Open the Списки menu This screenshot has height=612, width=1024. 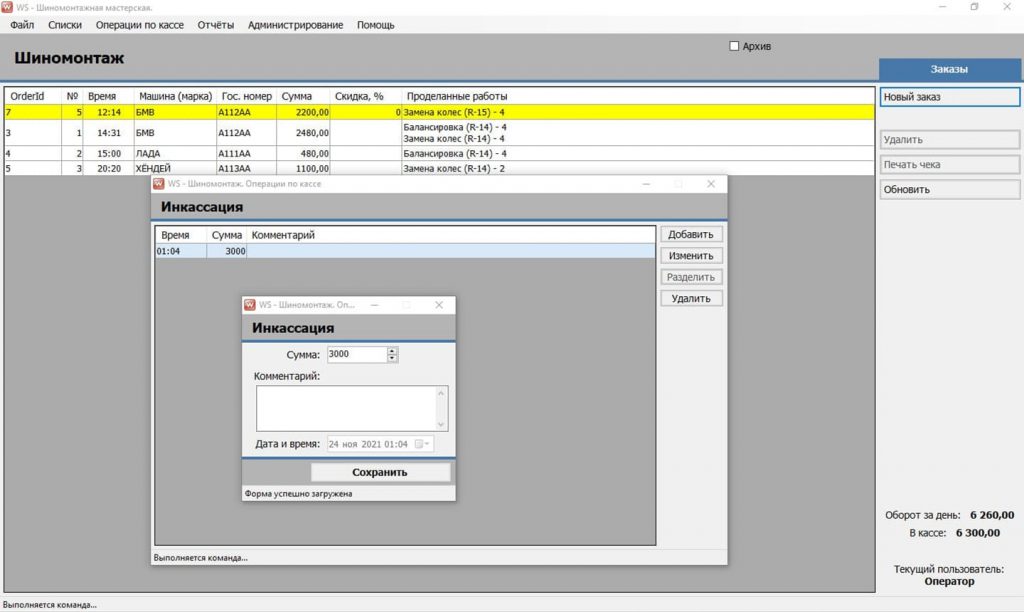[65, 25]
